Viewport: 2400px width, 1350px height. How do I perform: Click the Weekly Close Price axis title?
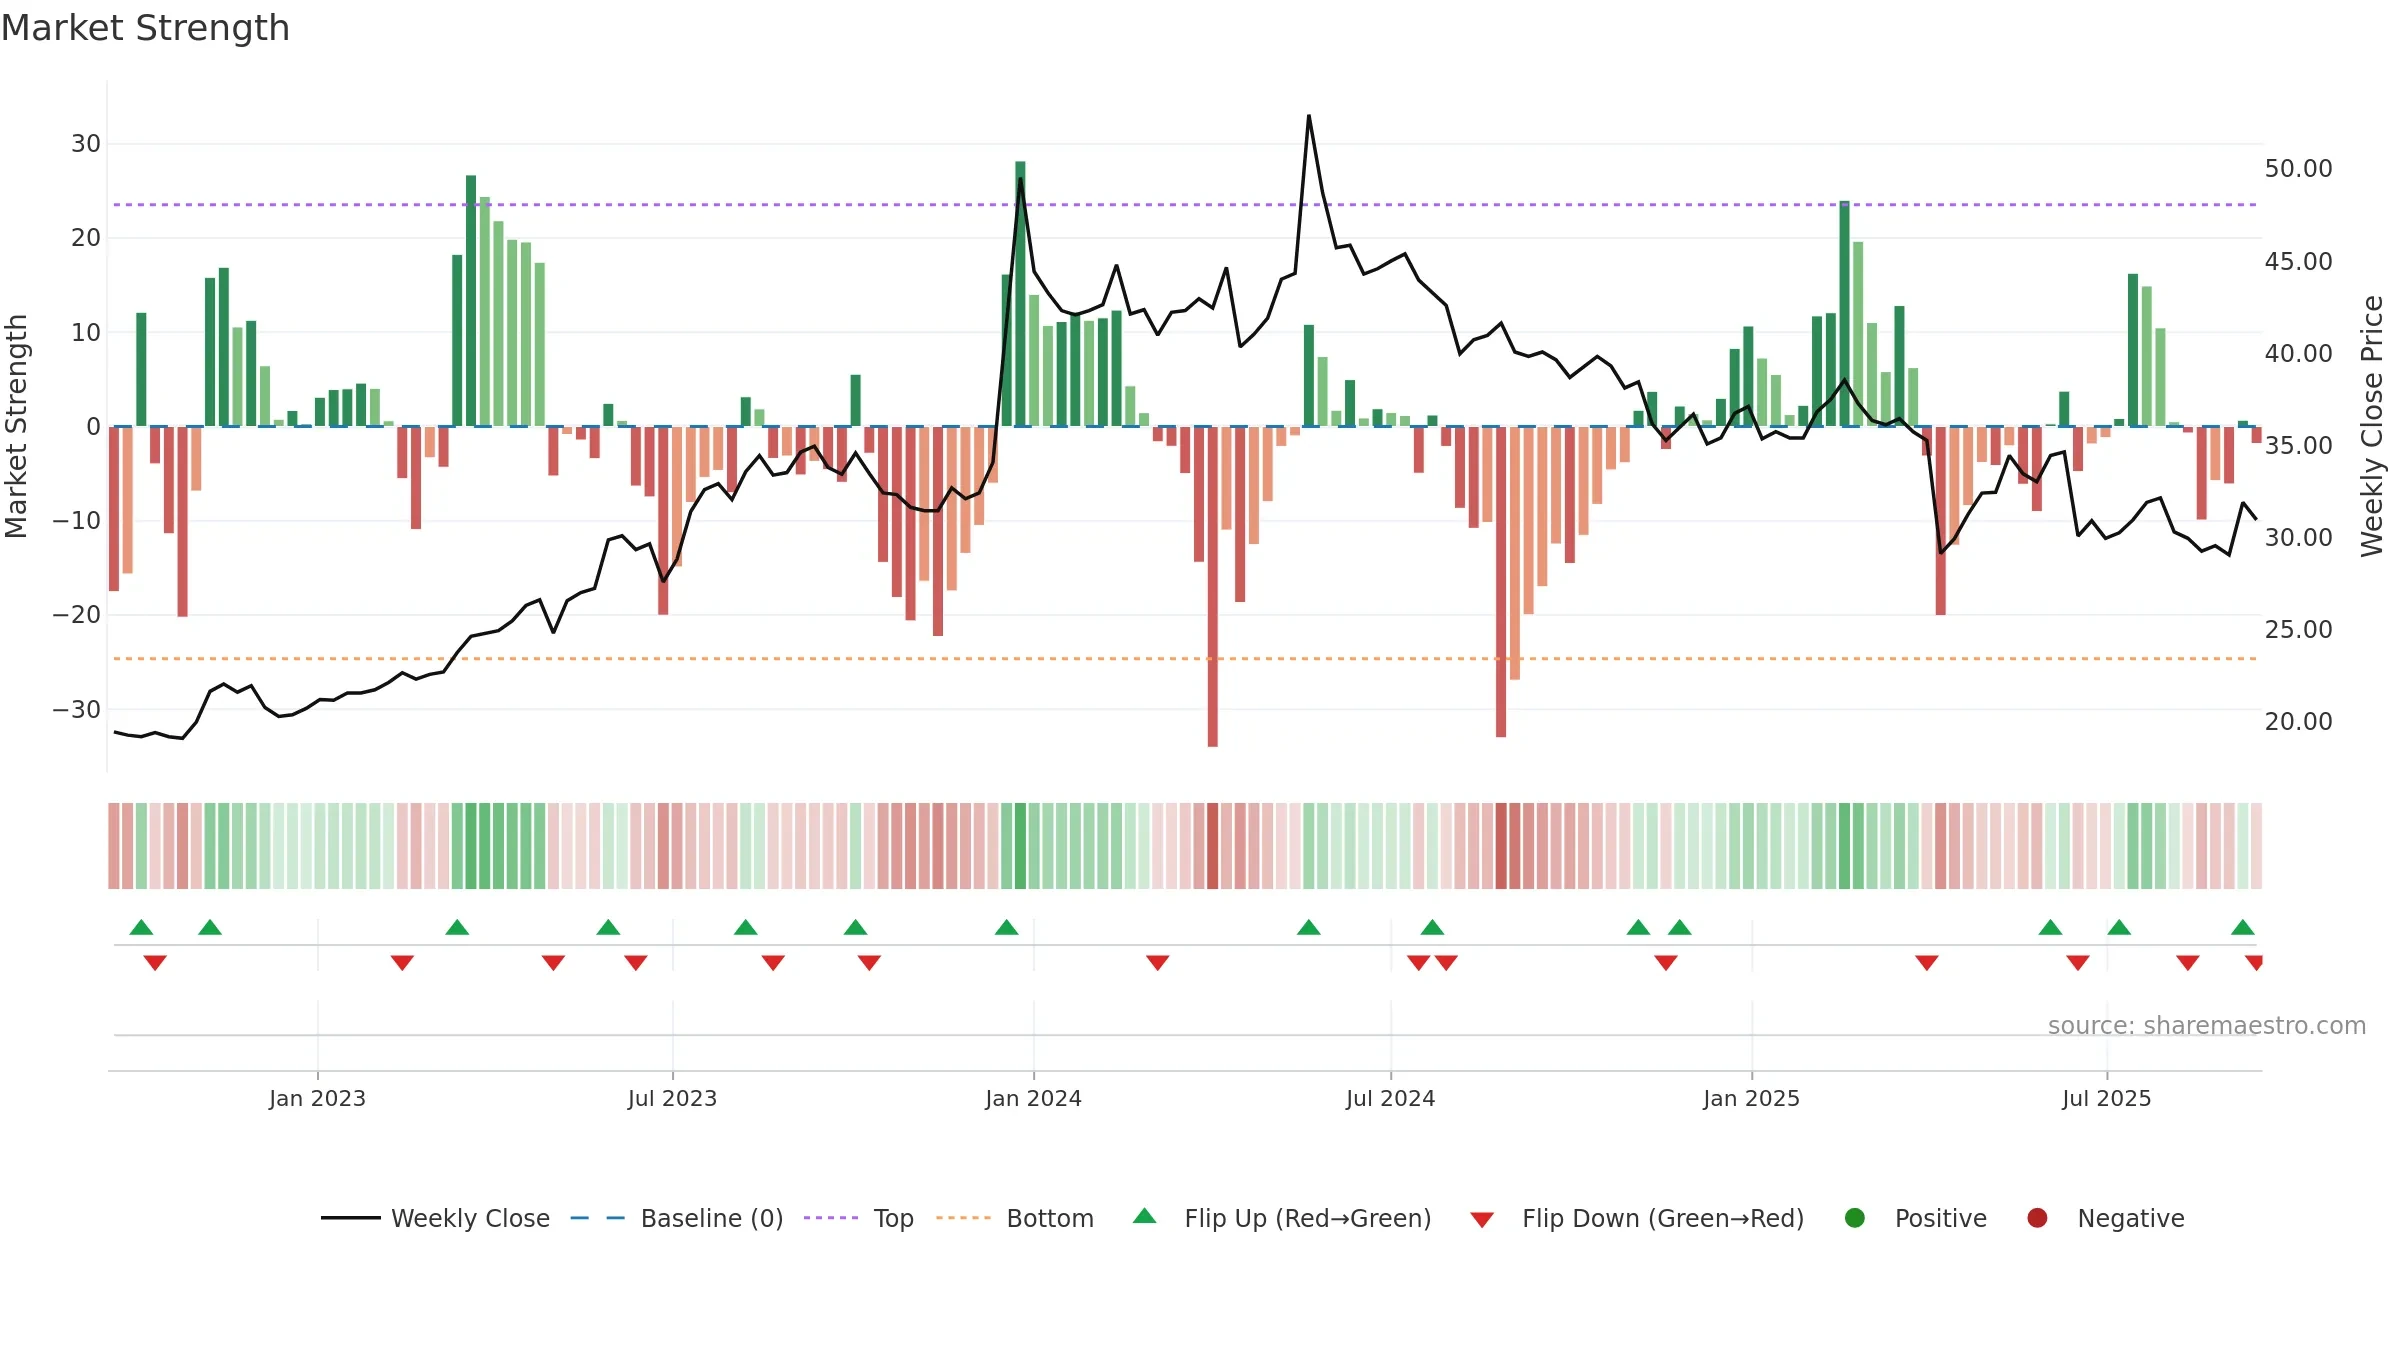[2372, 426]
